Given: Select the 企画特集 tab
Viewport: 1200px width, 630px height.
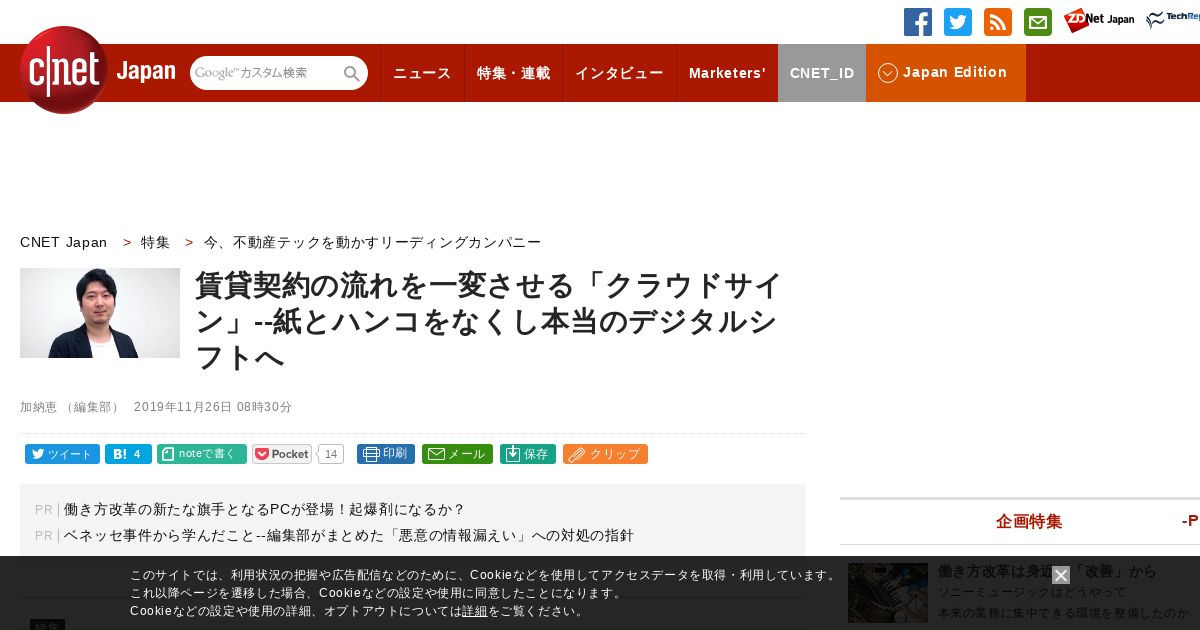Looking at the screenshot, I should click(x=1029, y=521).
